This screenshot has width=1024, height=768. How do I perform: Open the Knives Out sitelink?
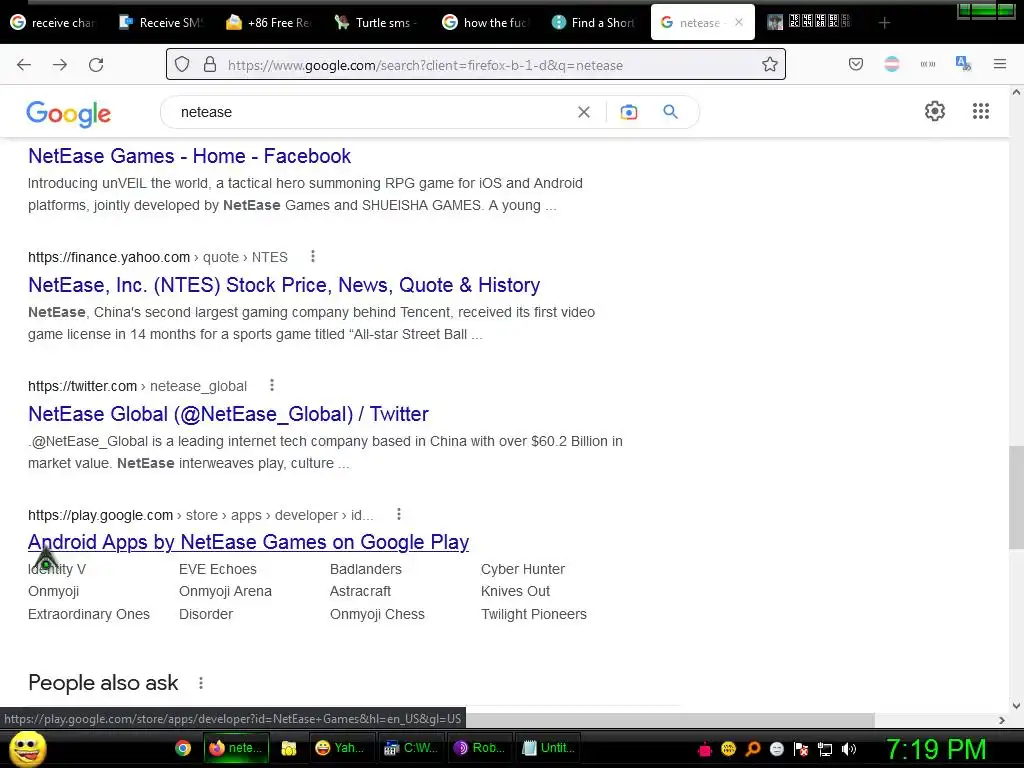(x=515, y=591)
